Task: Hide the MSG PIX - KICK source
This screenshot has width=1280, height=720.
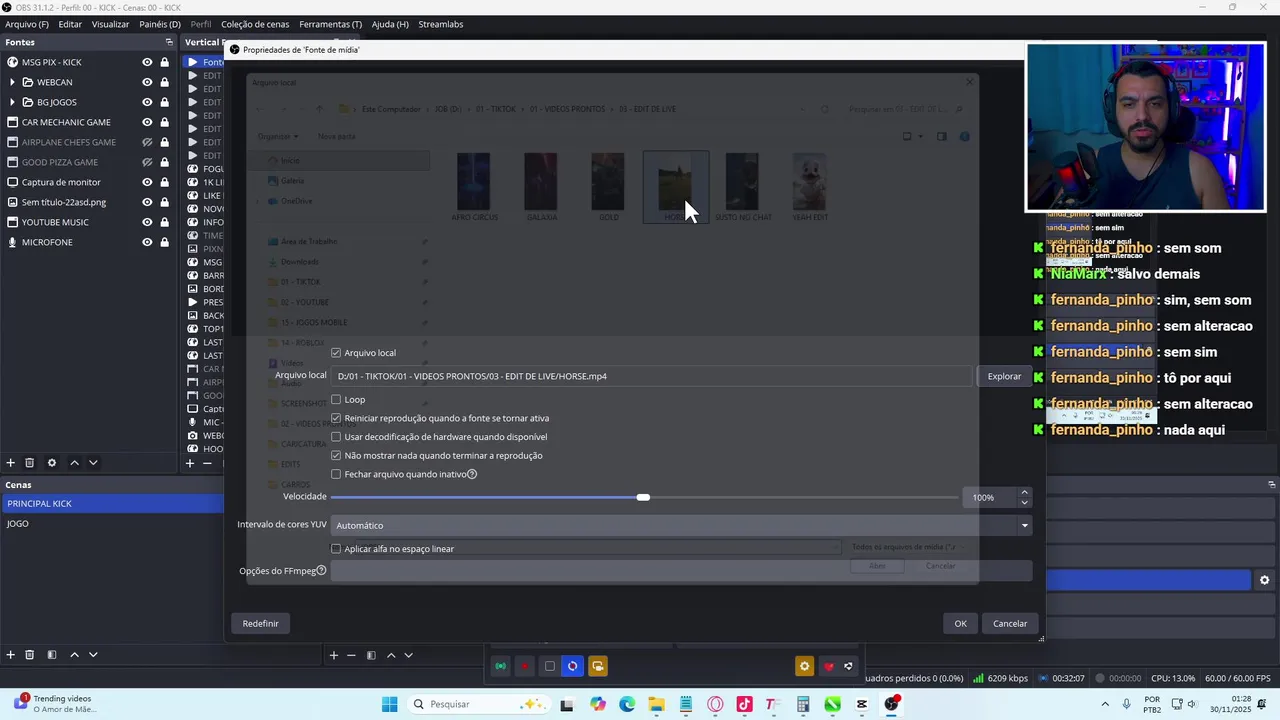Action: (147, 62)
